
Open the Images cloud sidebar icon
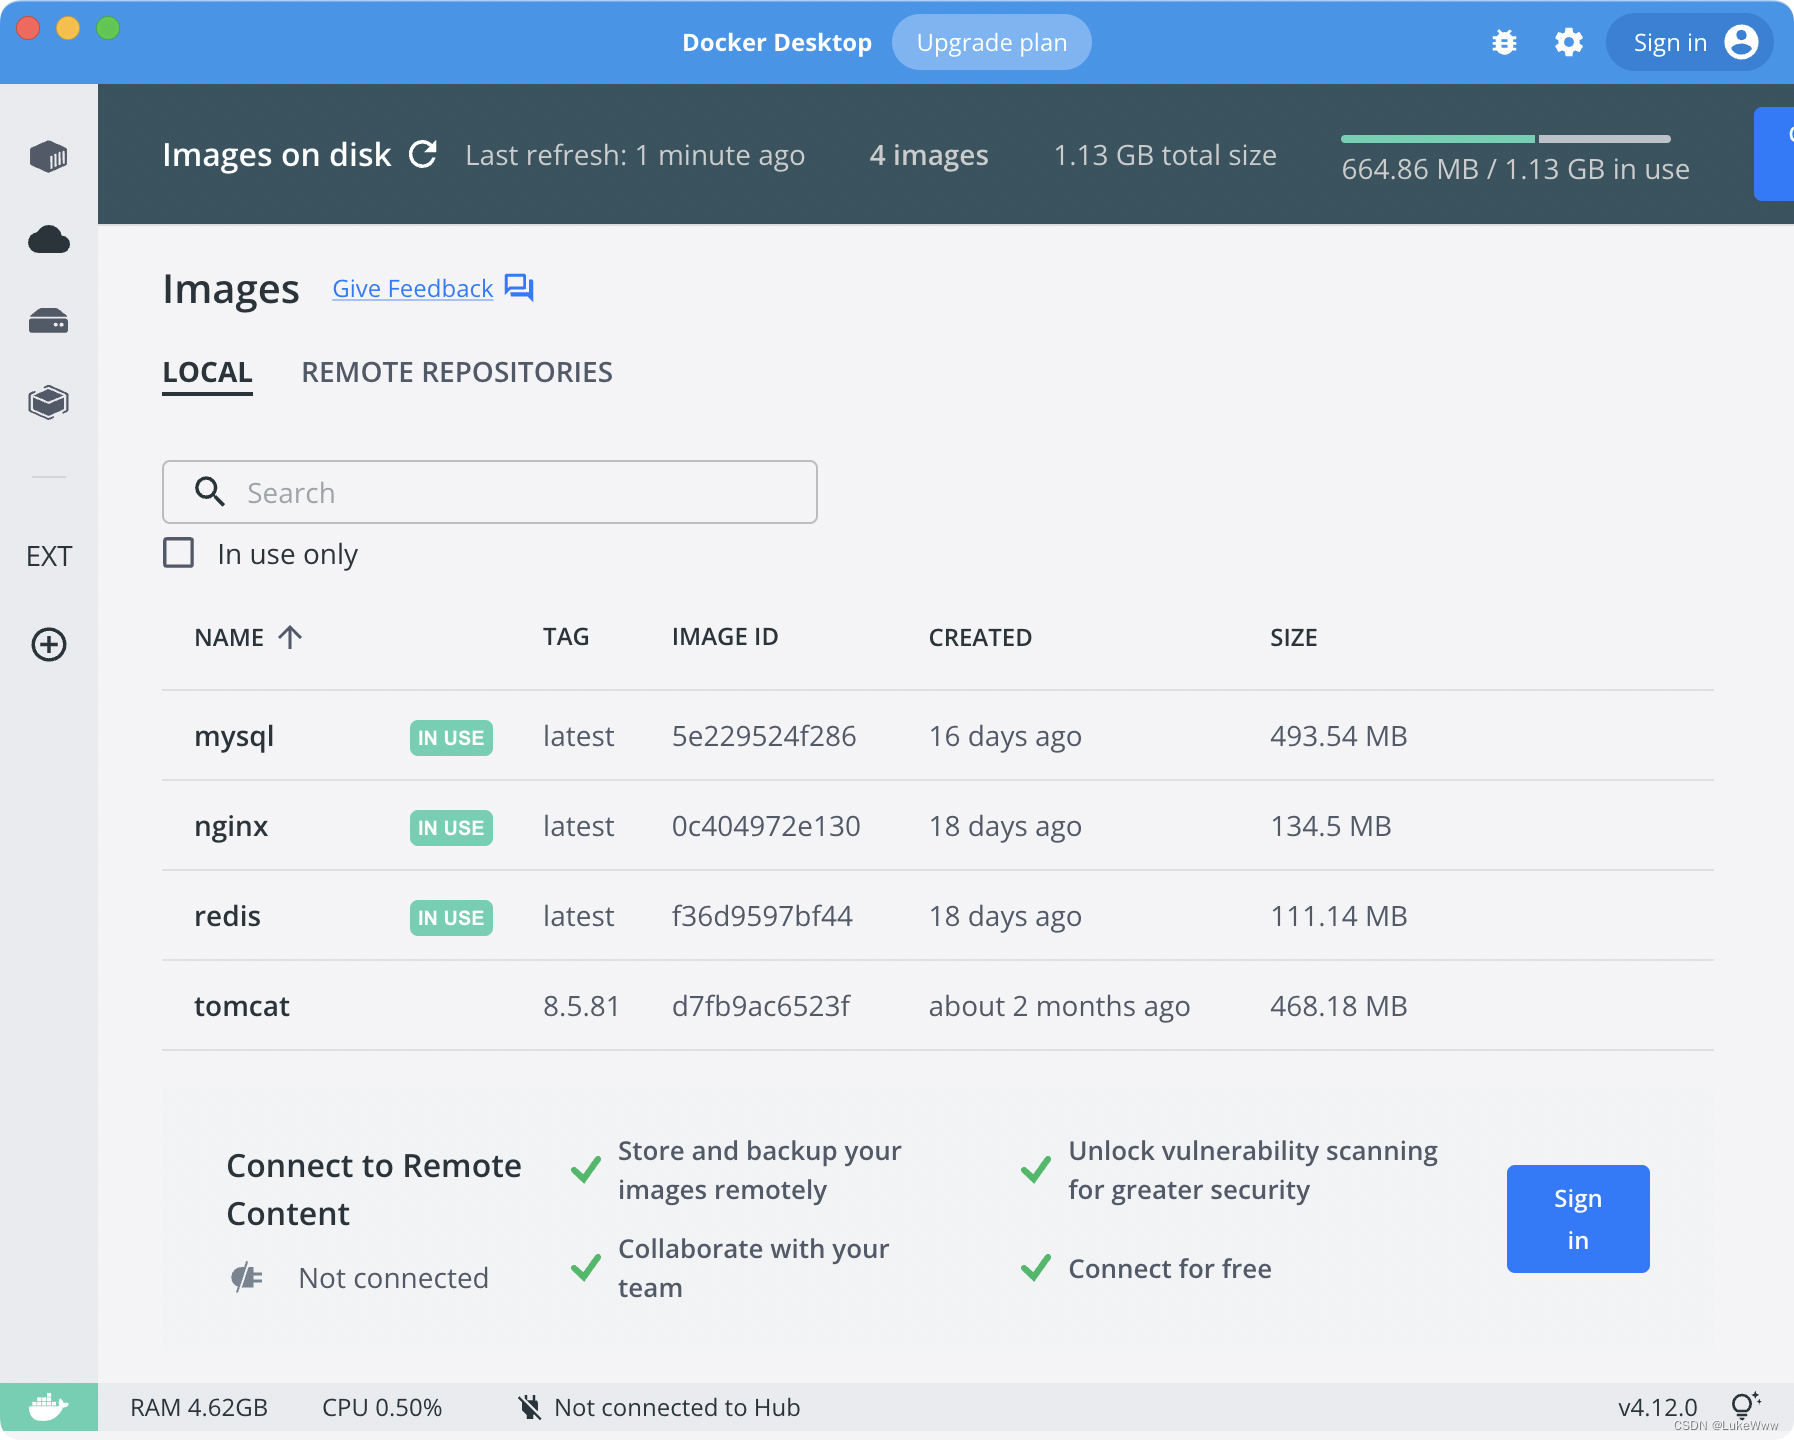pos(48,240)
